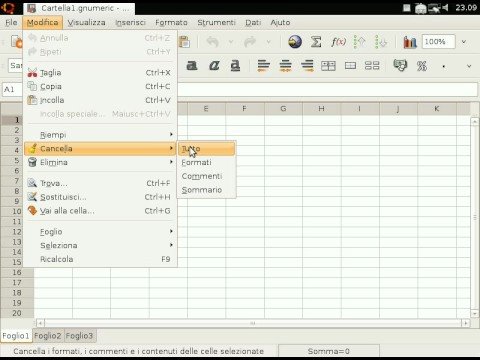Align cell text right
This screenshot has height=360, width=480.
click(307, 66)
